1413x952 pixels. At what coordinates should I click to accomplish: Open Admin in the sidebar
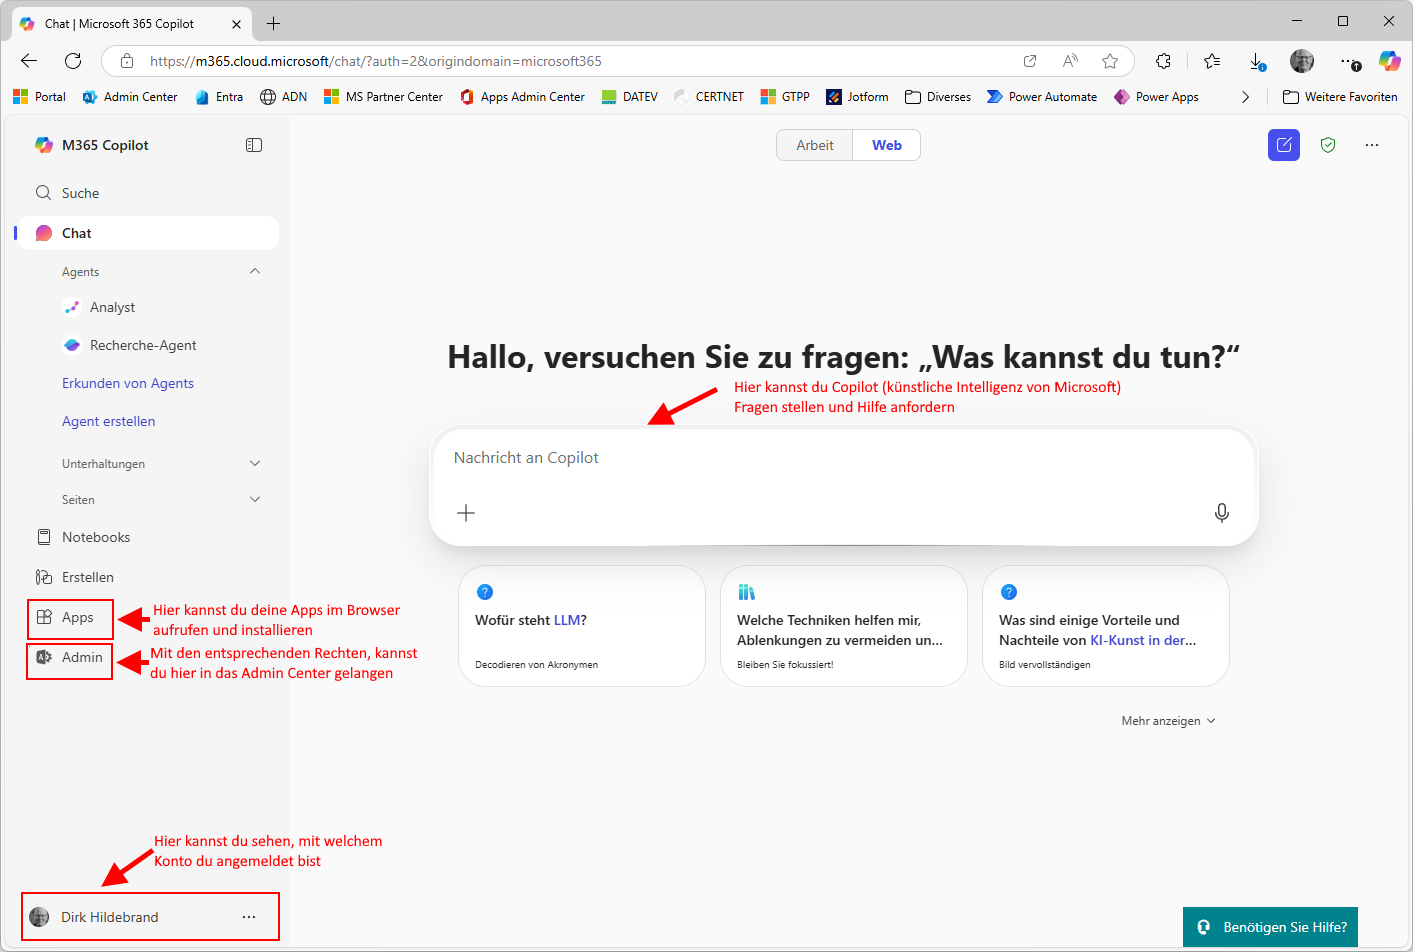pyautogui.click(x=80, y=658)
